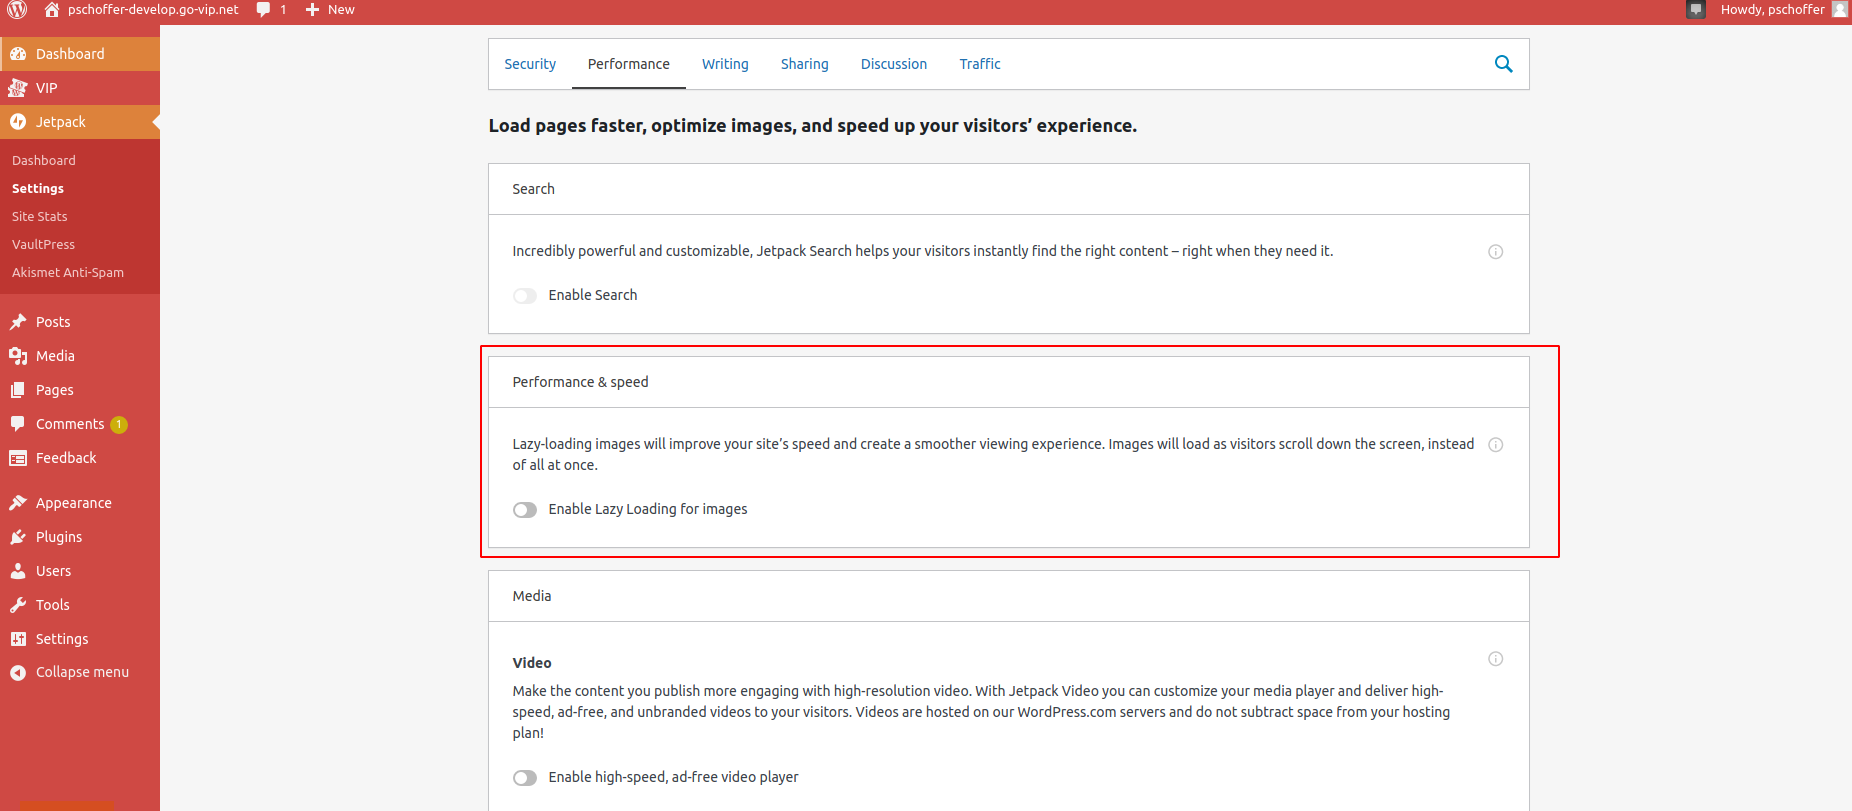Open the pschoffer-develop.go-vip.net site link
Viewport: 1852px width, 811px height.
pyautogui.click(x=142, y=10)
